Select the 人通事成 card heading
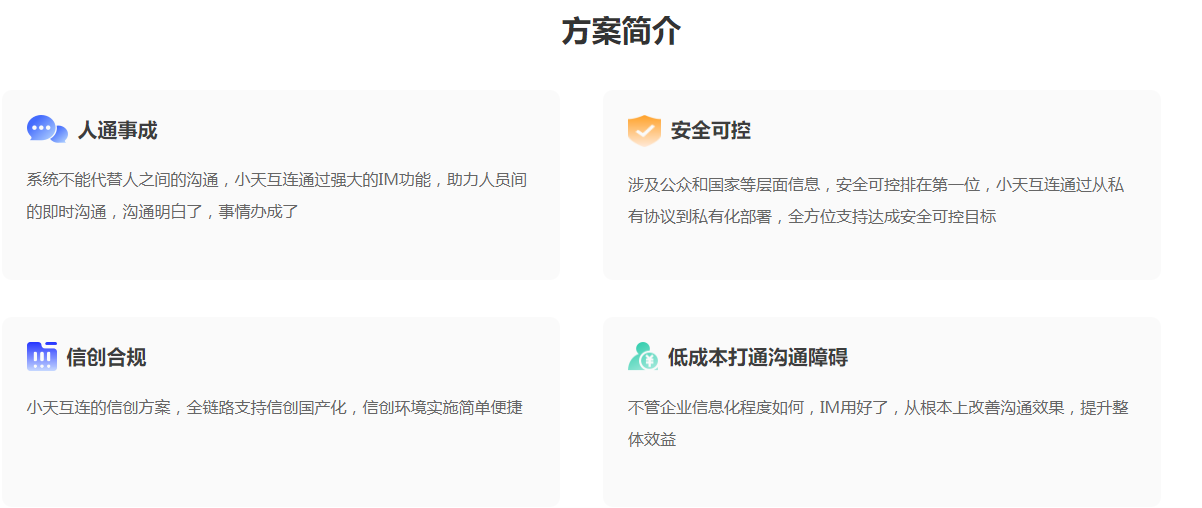The height and width of the screenshot is (508, 1202). [117, 131]
